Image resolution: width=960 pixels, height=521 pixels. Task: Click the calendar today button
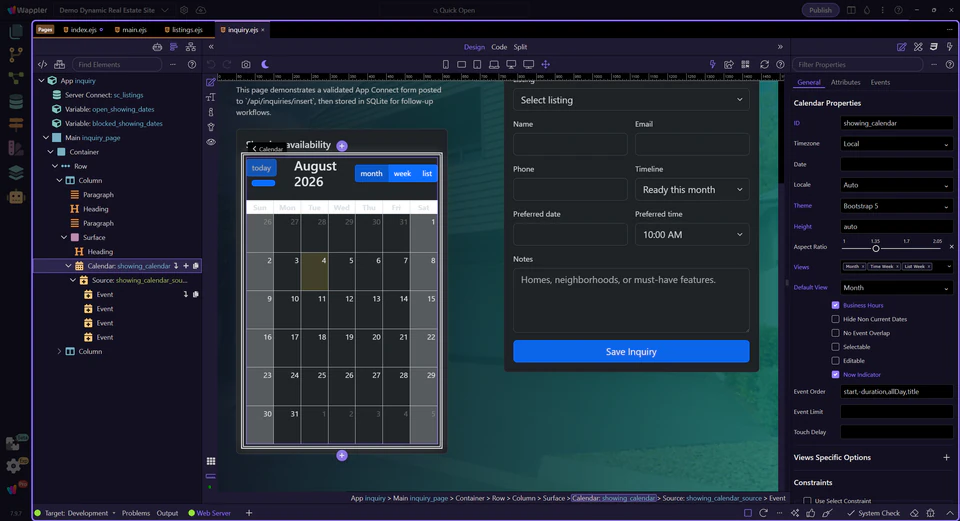(x=261, y=168)
